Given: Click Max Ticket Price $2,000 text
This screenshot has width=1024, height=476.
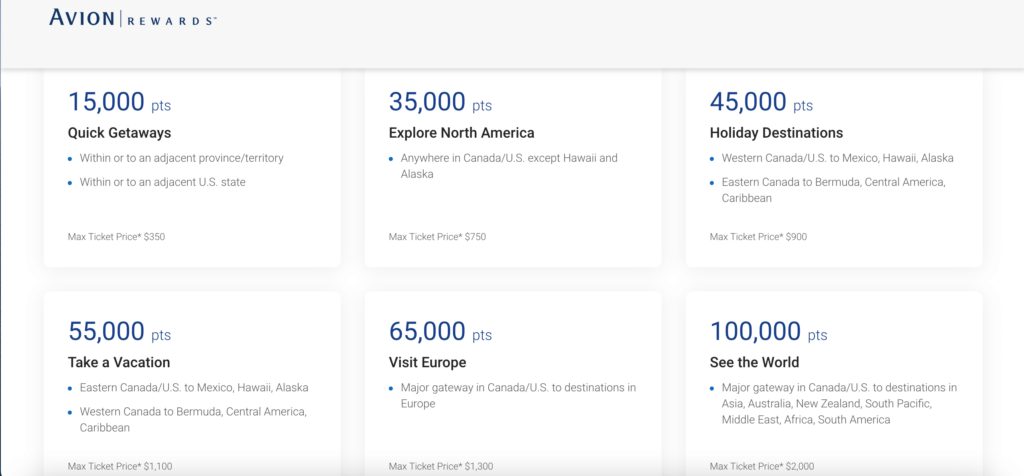Looking at the screenshot, I should (762, 467).
